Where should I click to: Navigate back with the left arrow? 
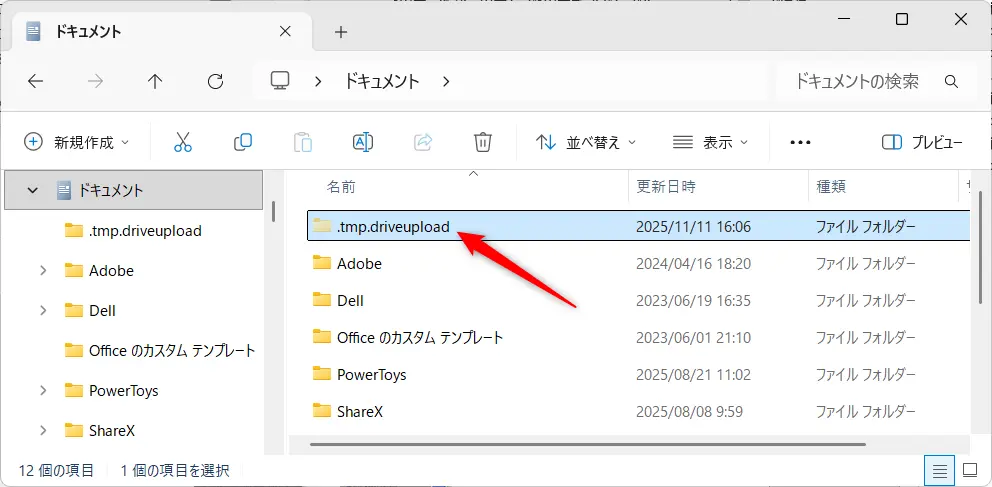pyautogui.click(x=35, y=82)
